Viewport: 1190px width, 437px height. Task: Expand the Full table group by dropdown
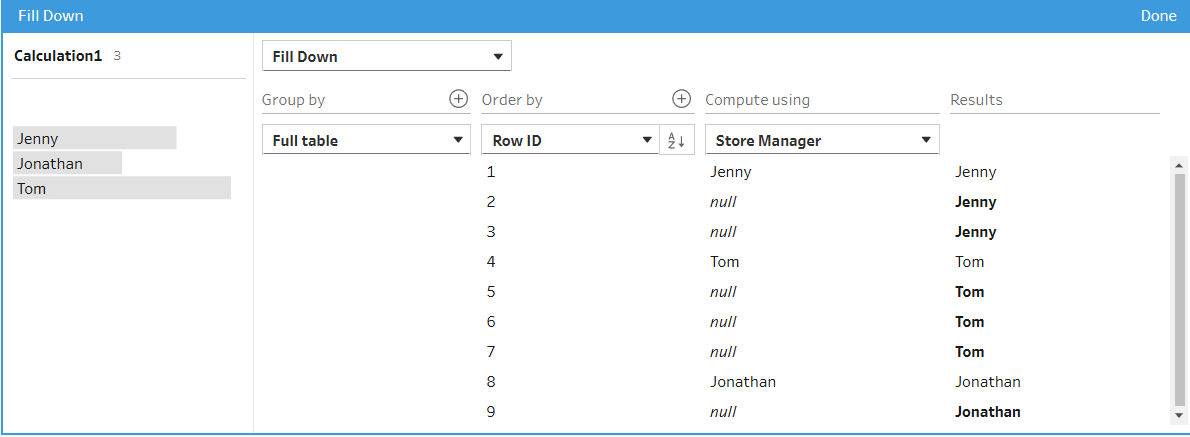pos(366,141)
